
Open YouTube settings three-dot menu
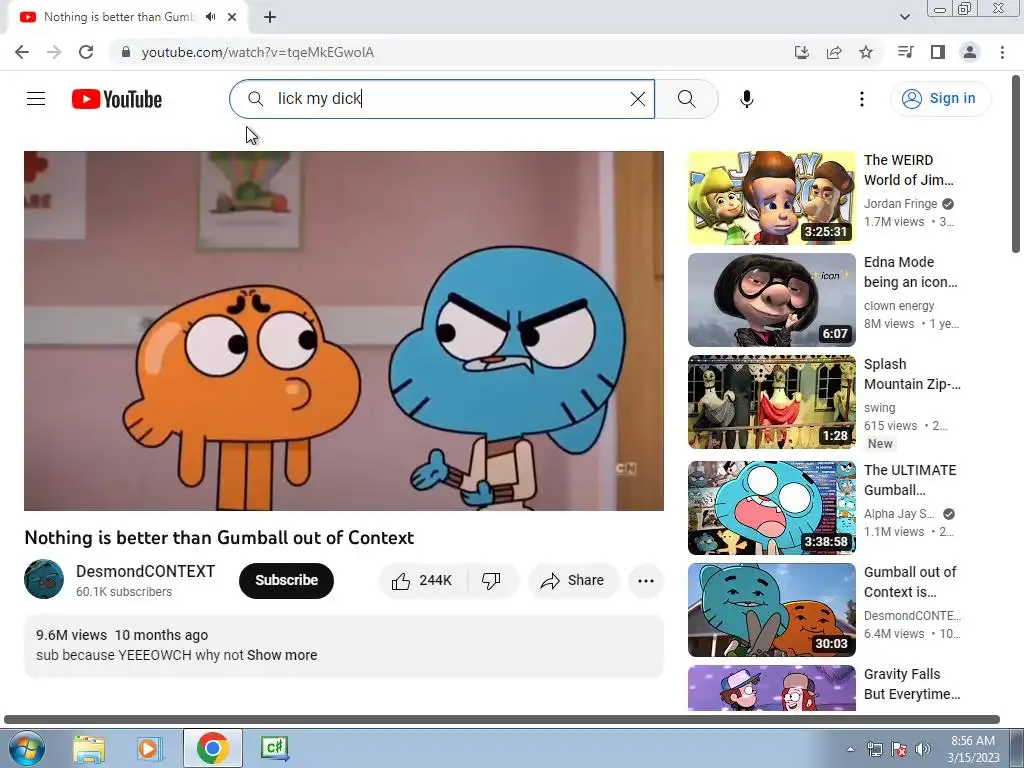tap(861, 99)
